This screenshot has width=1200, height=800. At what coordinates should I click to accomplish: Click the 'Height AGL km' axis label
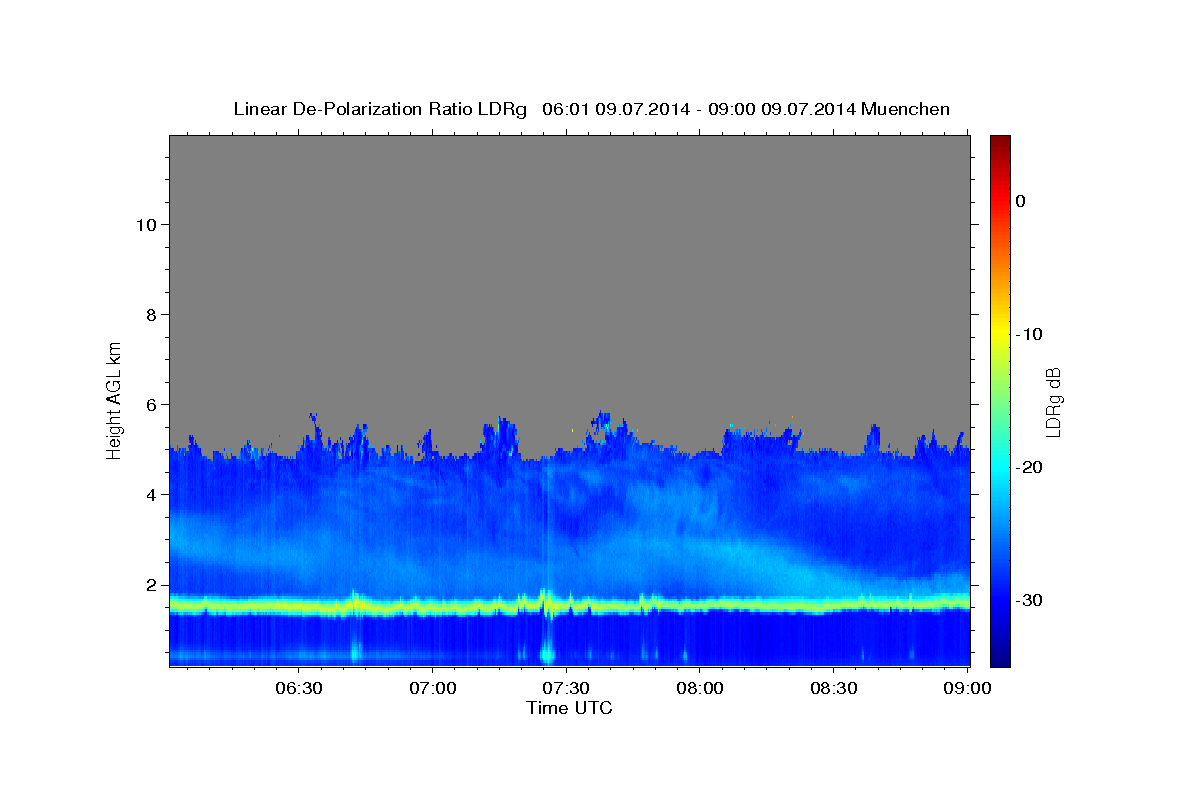click(115, 400)
